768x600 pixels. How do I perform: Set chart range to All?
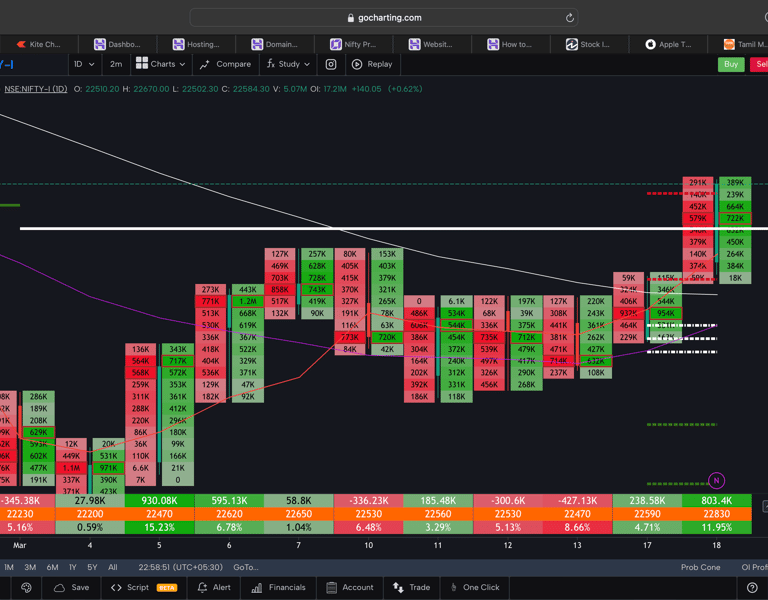pyautogui.click(x=113, y=567)
